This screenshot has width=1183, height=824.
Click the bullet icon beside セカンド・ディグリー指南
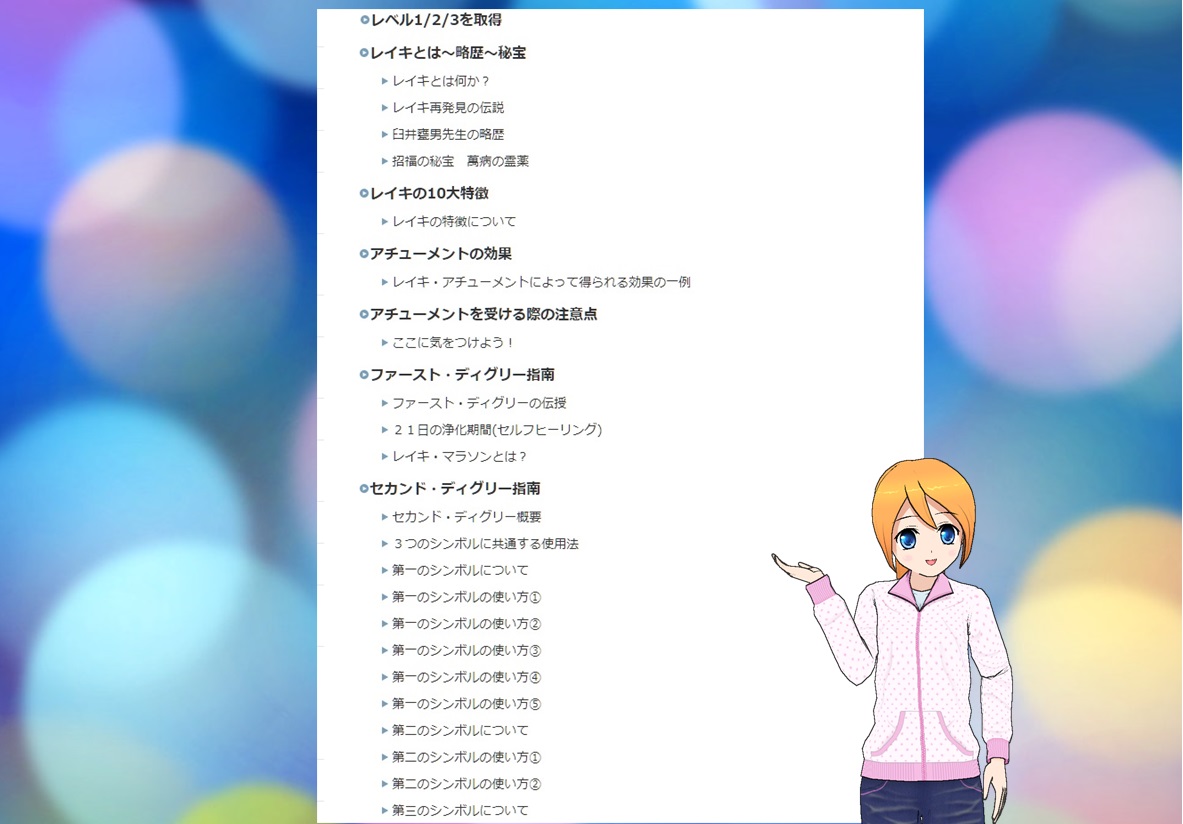[364, 489]
